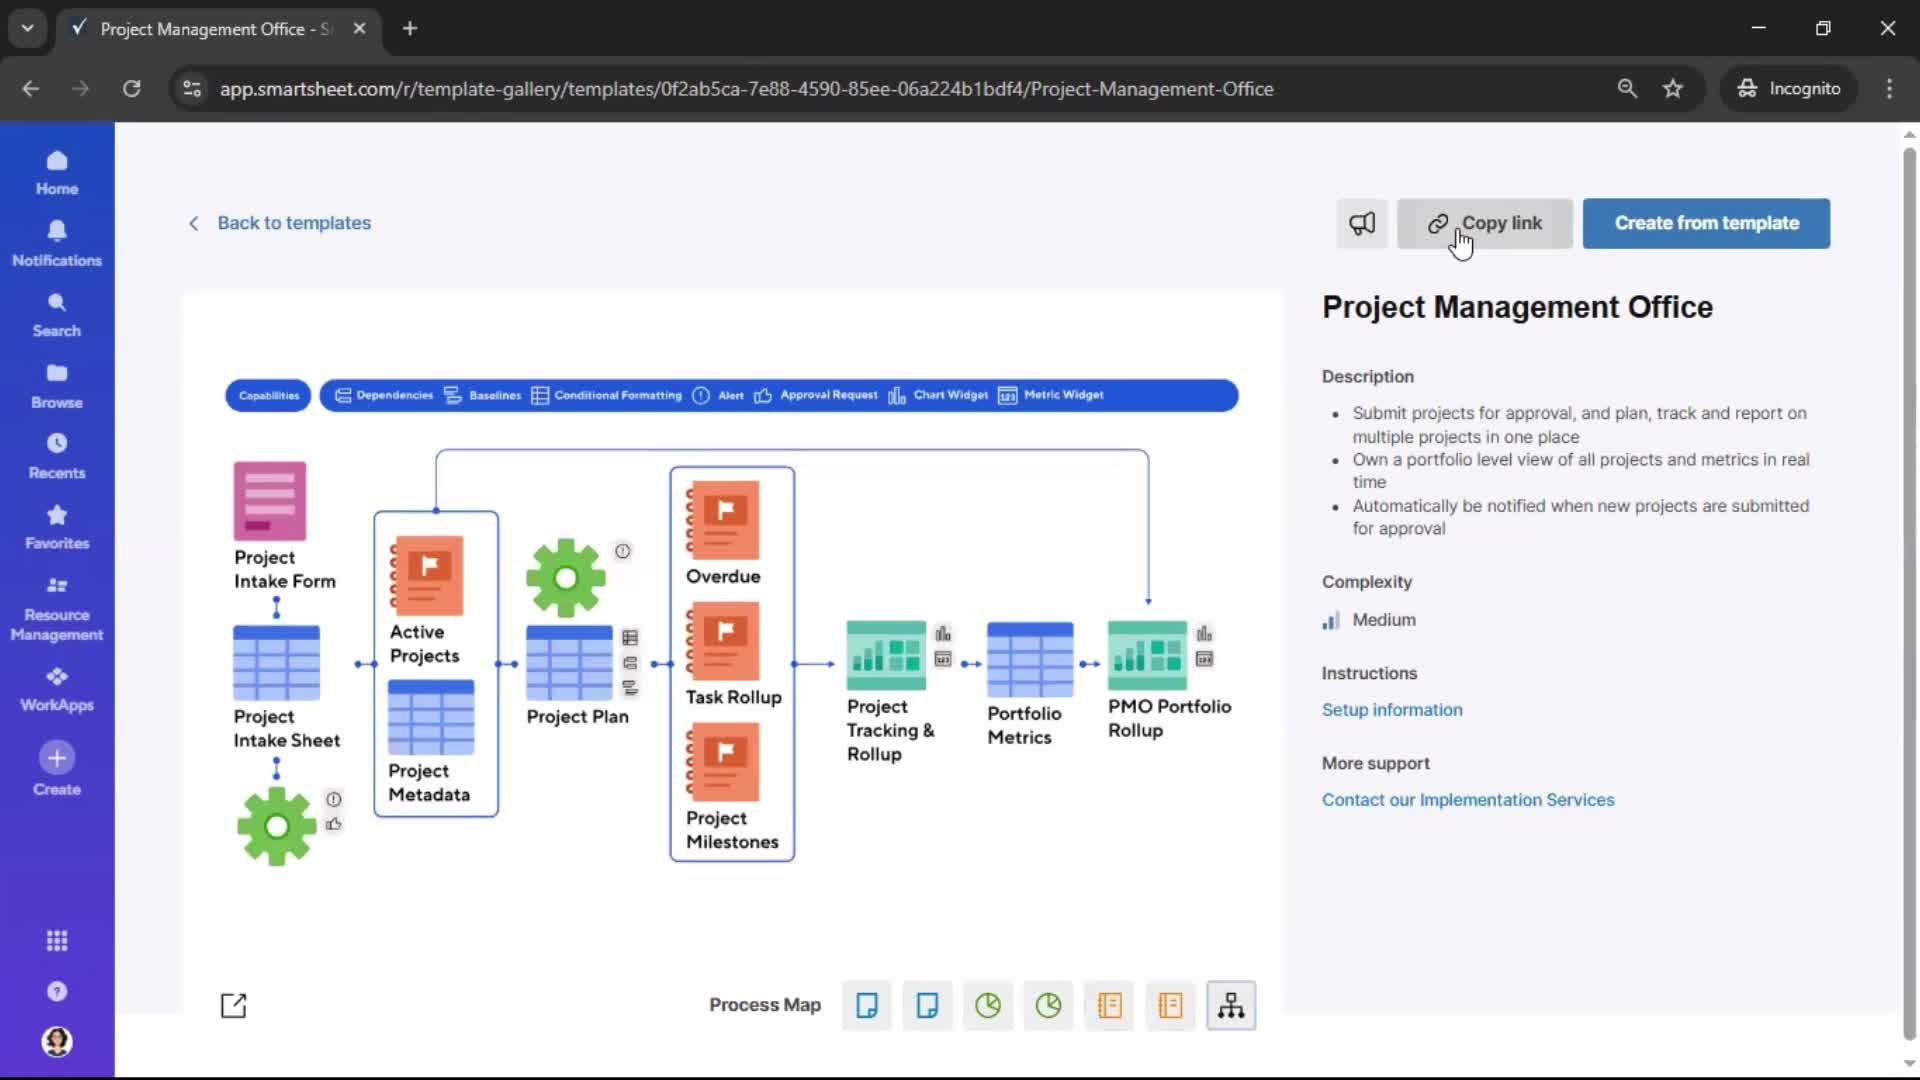Select the first orange report preview icon

tap(1109, 1005)
